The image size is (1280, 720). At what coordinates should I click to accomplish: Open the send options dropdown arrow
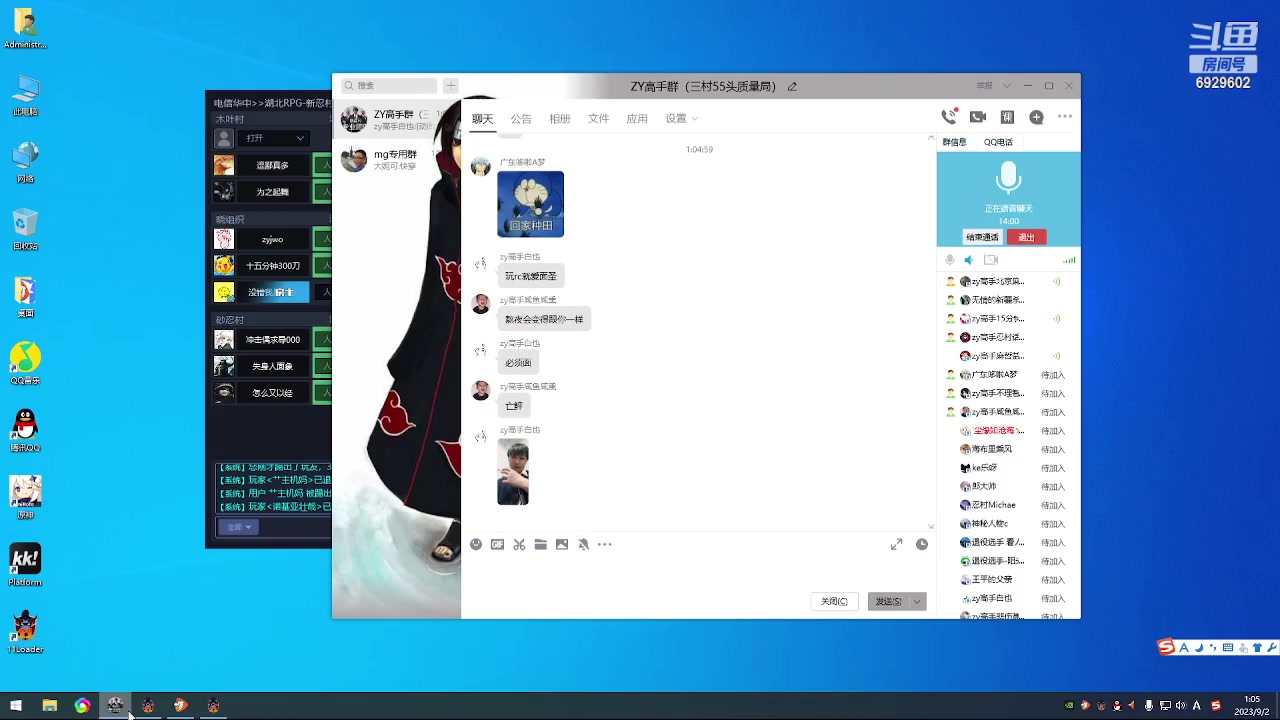(917, 601)
